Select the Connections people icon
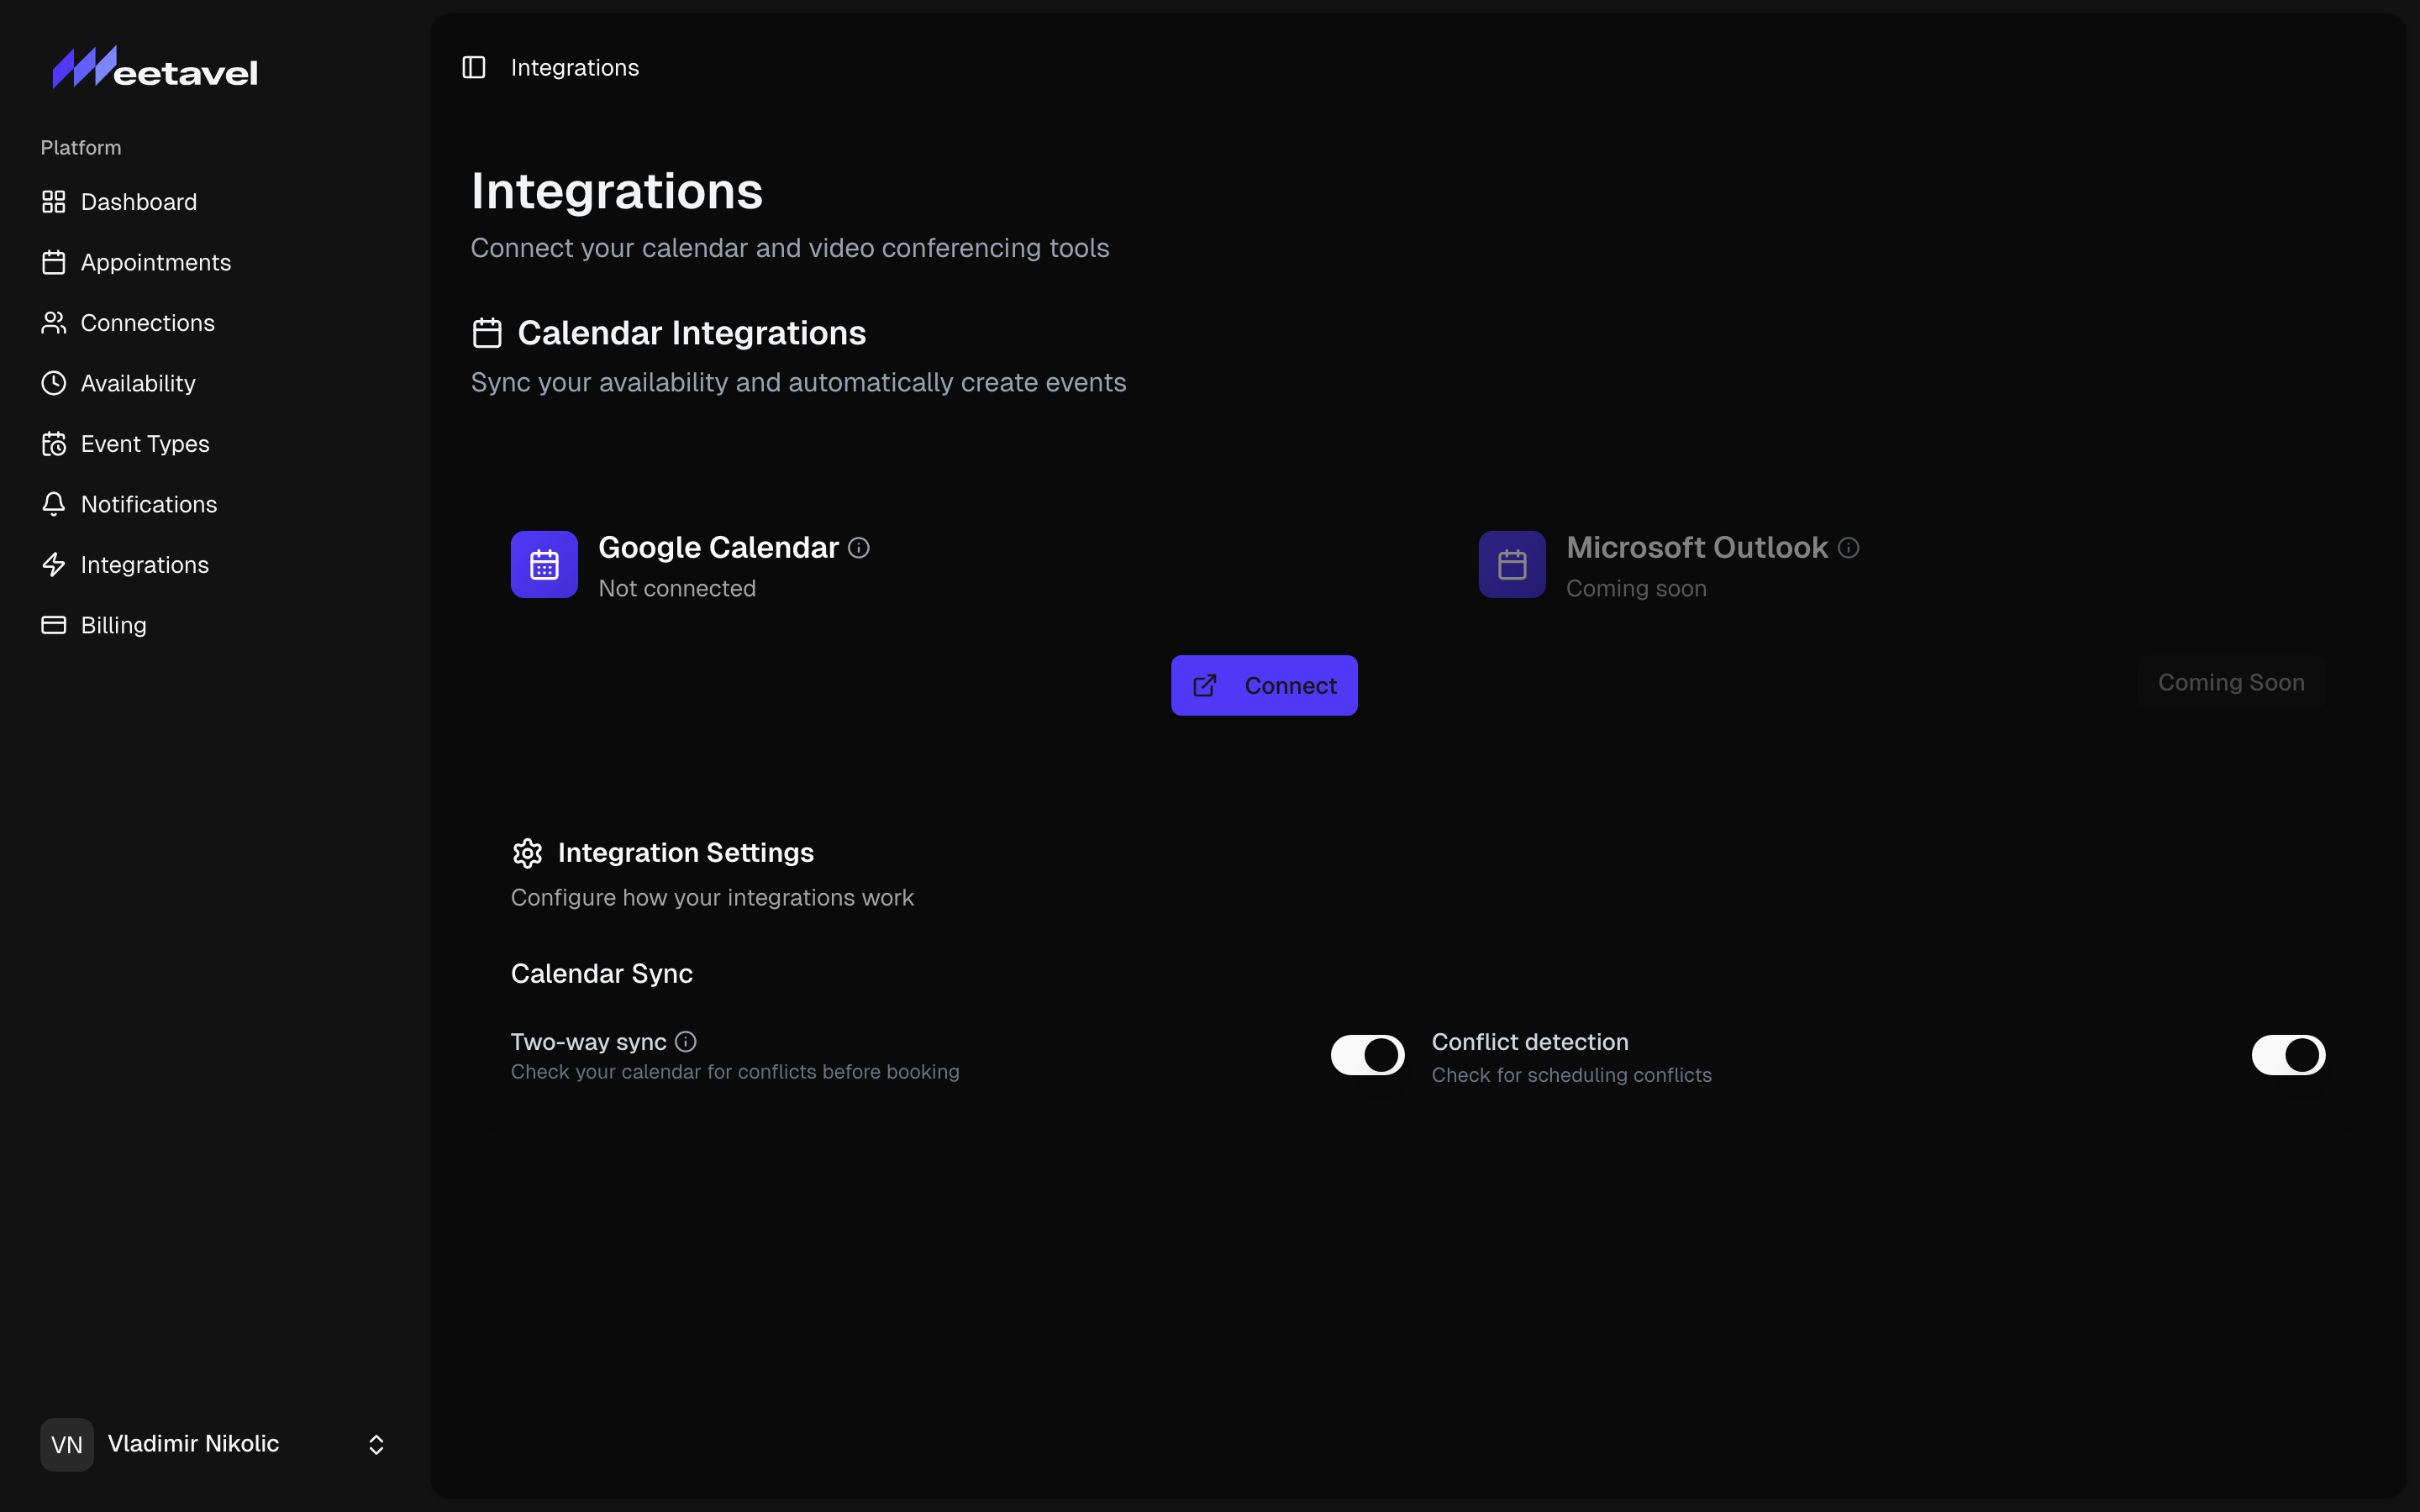 (x=54, y=322)
